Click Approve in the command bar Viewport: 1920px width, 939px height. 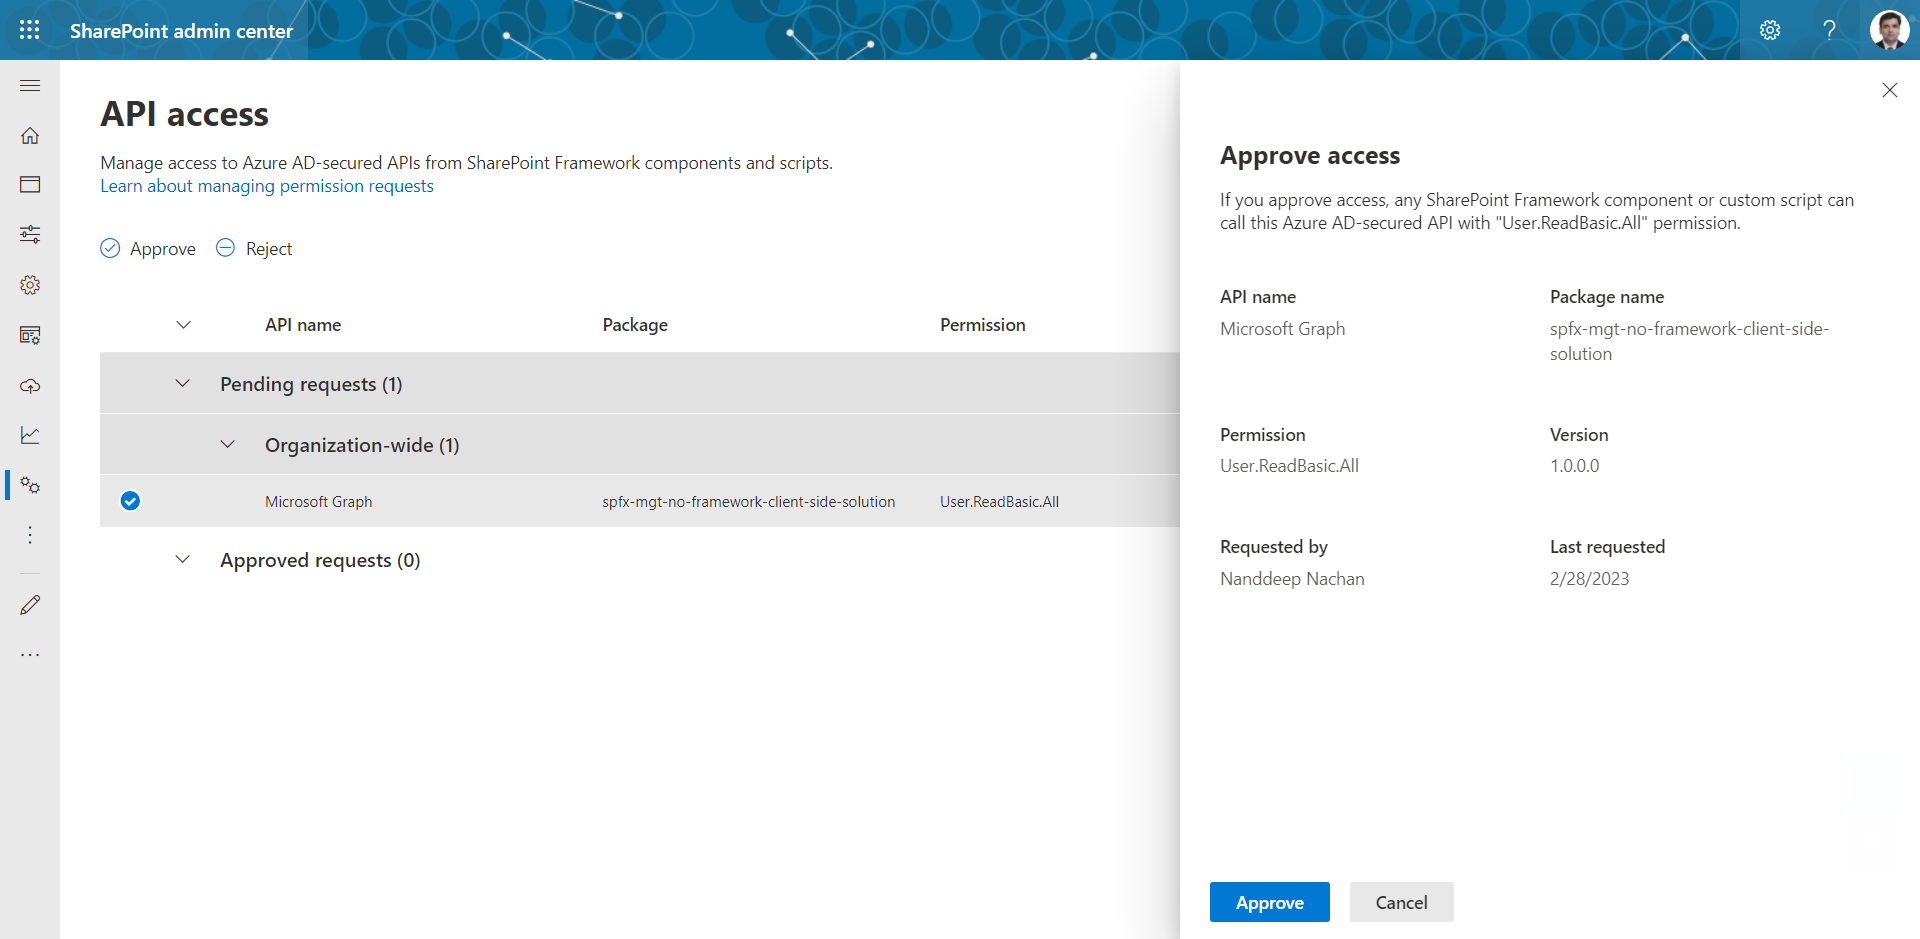point(148,249)
